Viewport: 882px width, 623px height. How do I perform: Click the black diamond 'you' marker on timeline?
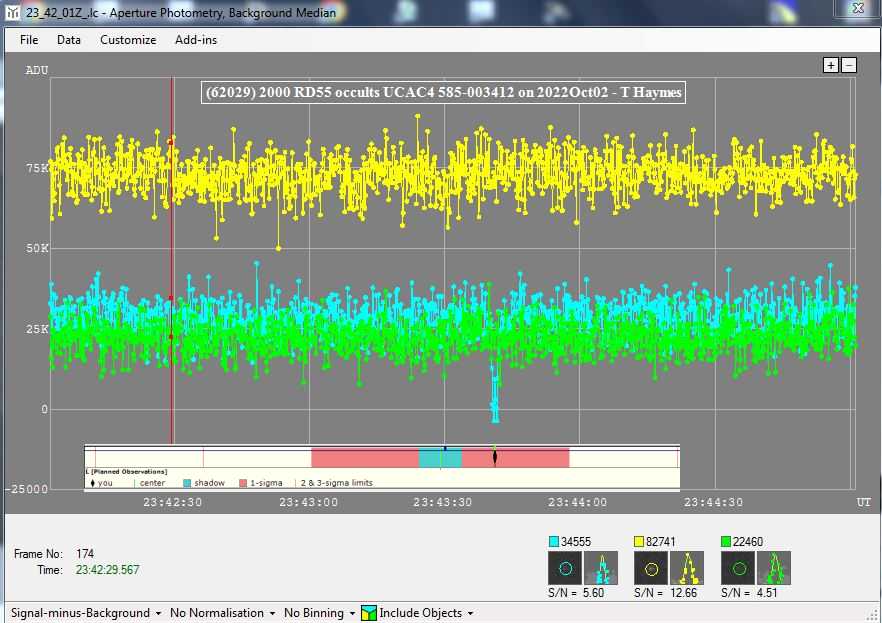click(495, 457)
